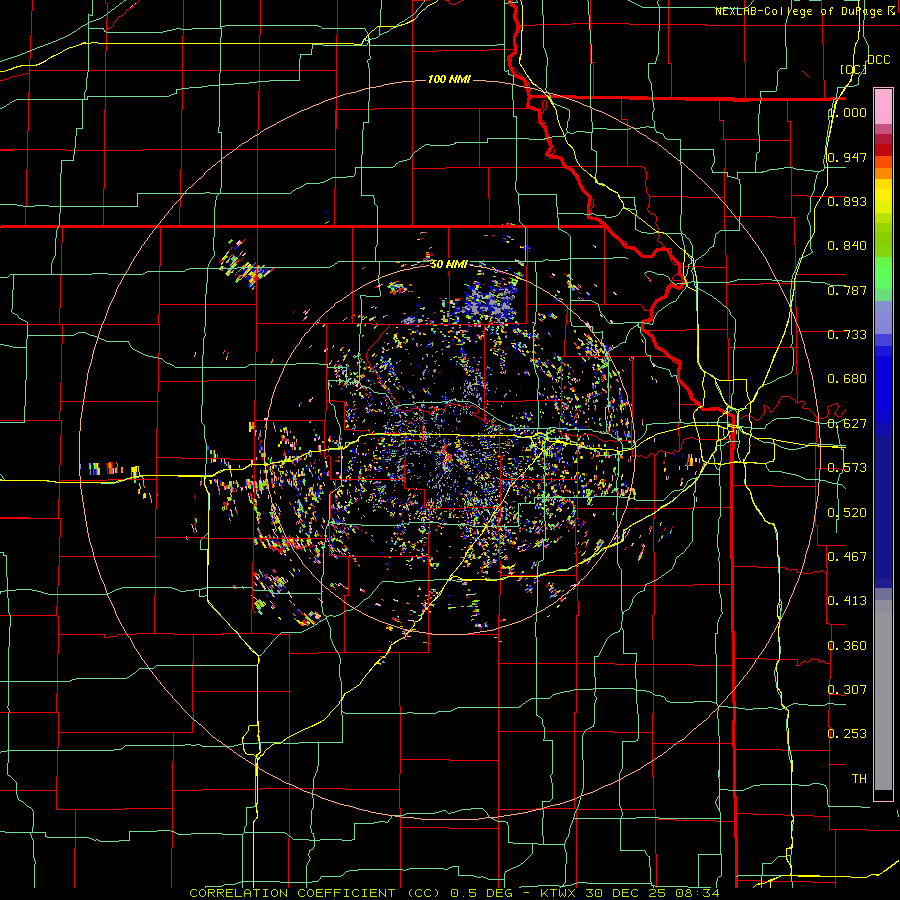900x900 pixels.
Task: Click the Correlation Coefficient caption at bottom
Action: tap(455, 893)
